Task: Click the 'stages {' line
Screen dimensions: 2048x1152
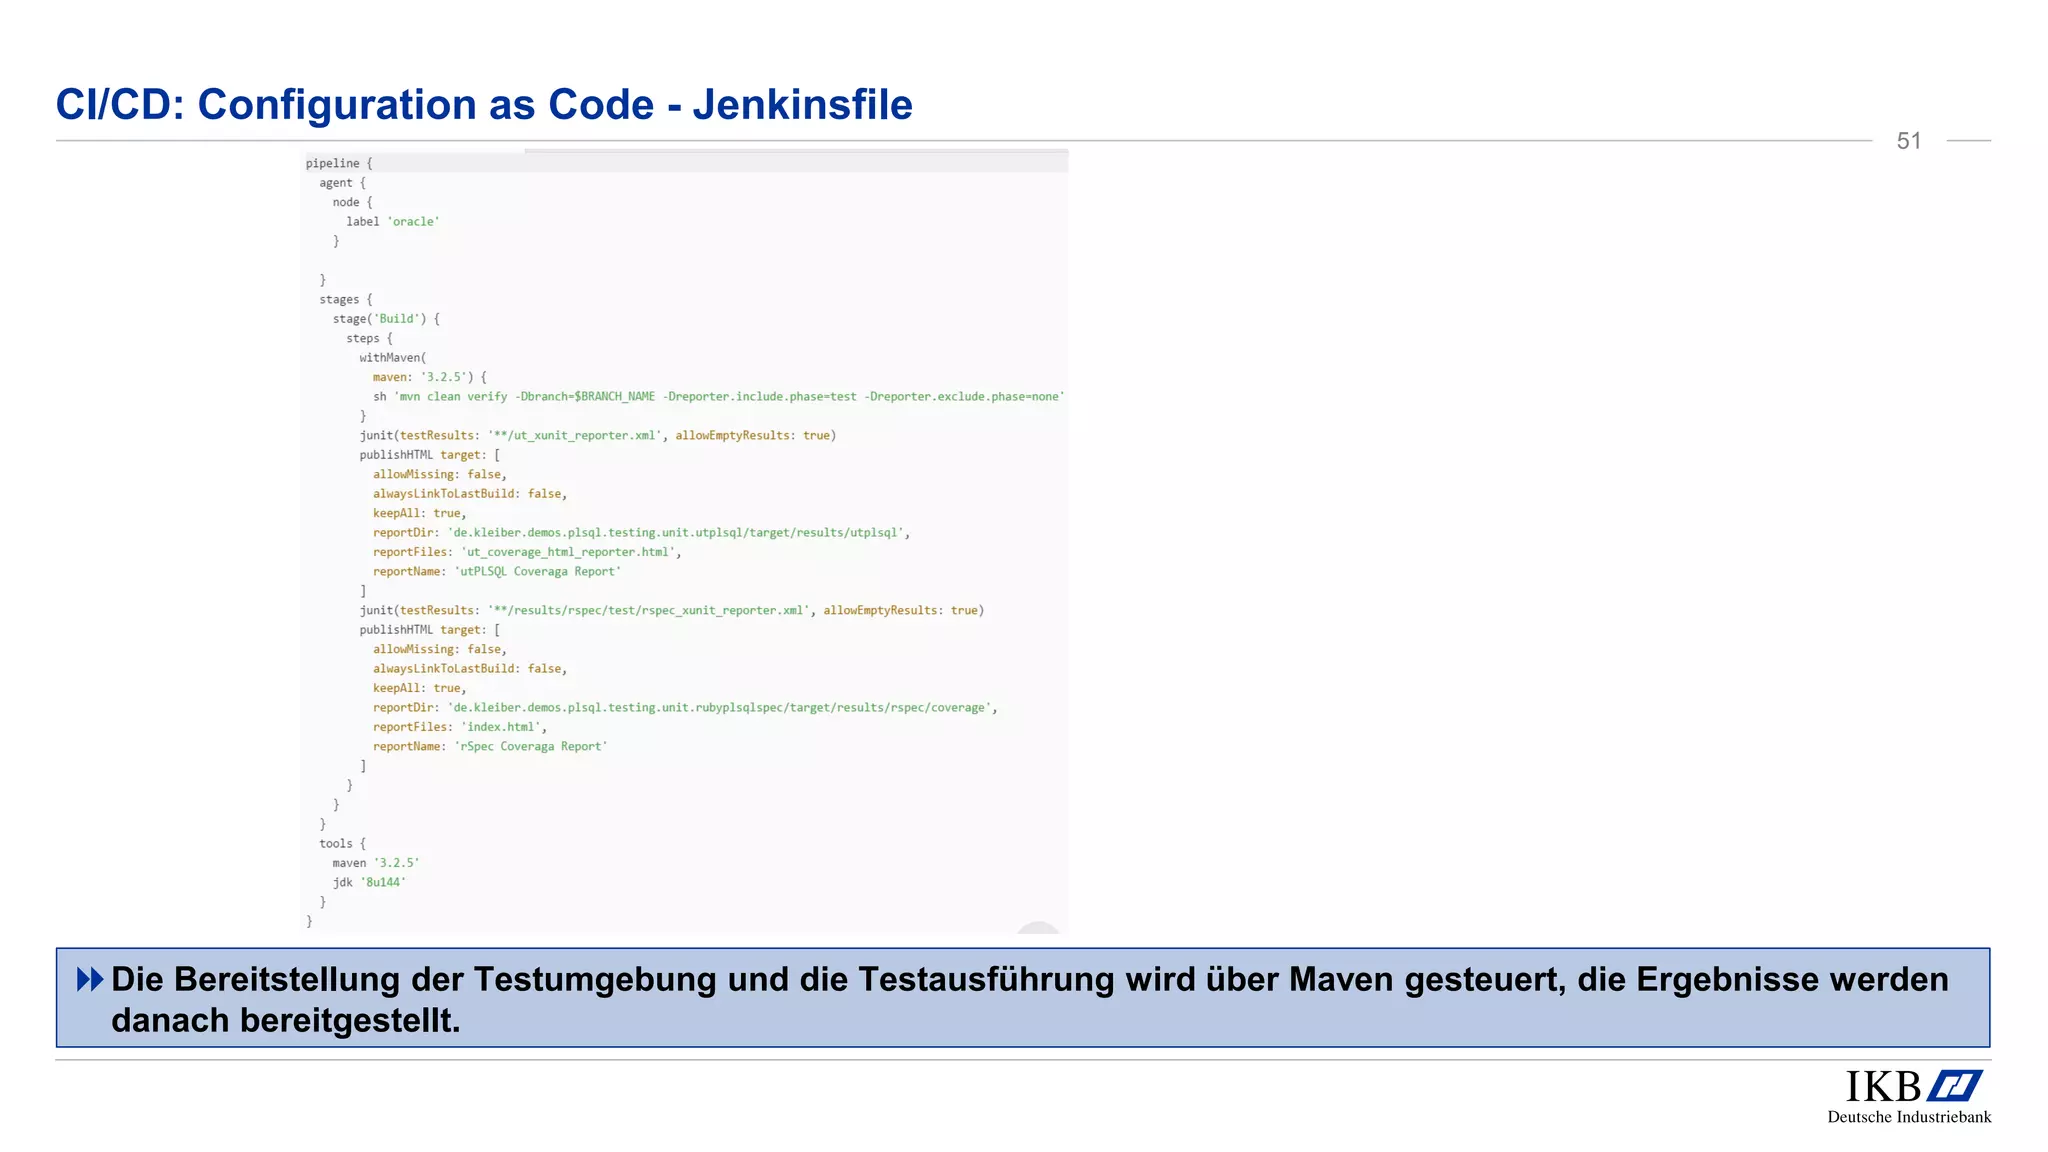Action: (346, 300)
